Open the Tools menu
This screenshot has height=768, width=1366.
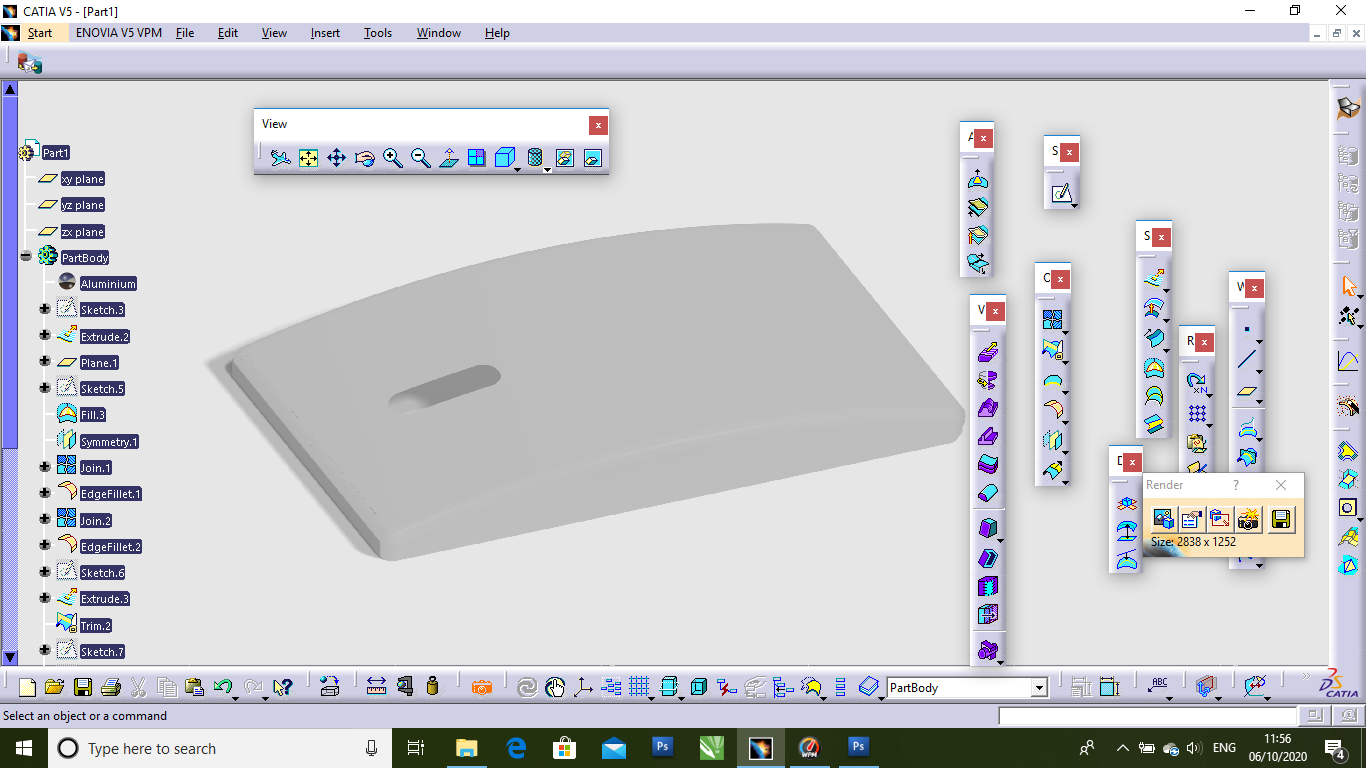pyautogui.click(x=377, y=32)
